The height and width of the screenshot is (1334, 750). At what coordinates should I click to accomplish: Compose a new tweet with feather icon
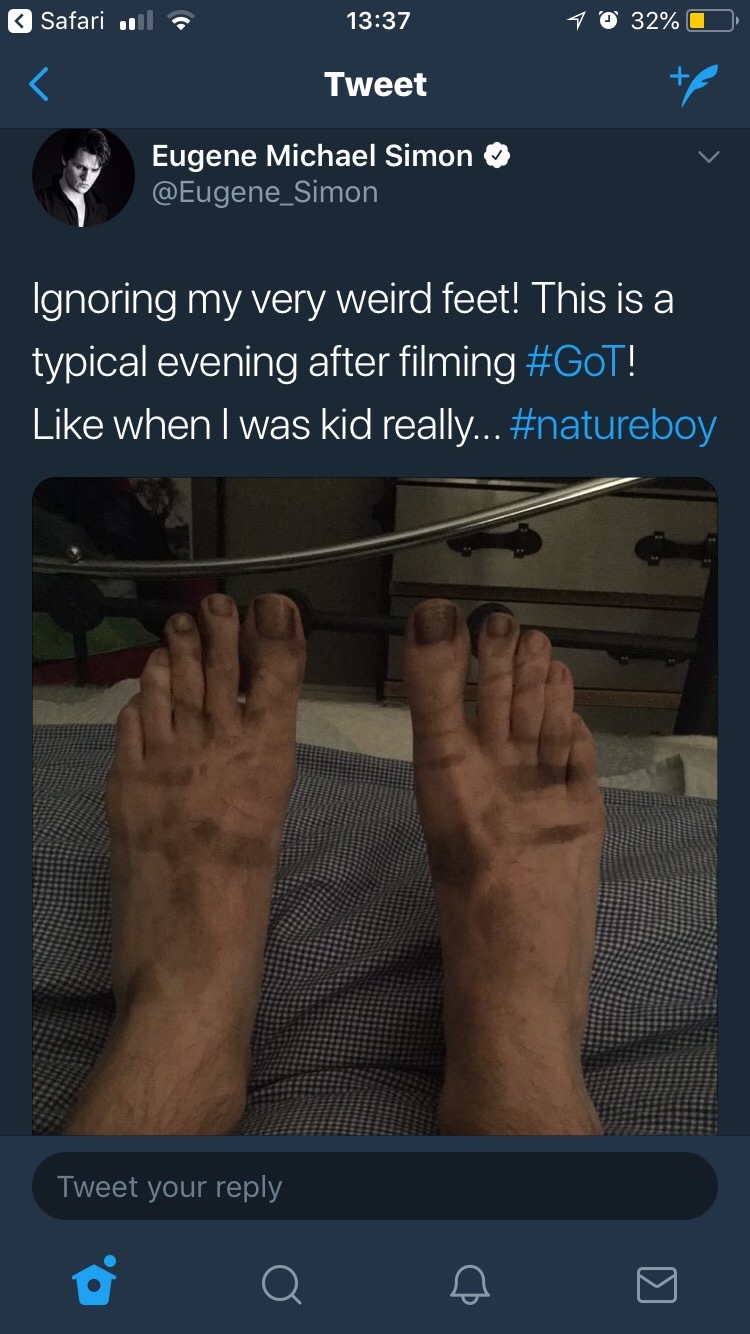(x=693, y=85)
